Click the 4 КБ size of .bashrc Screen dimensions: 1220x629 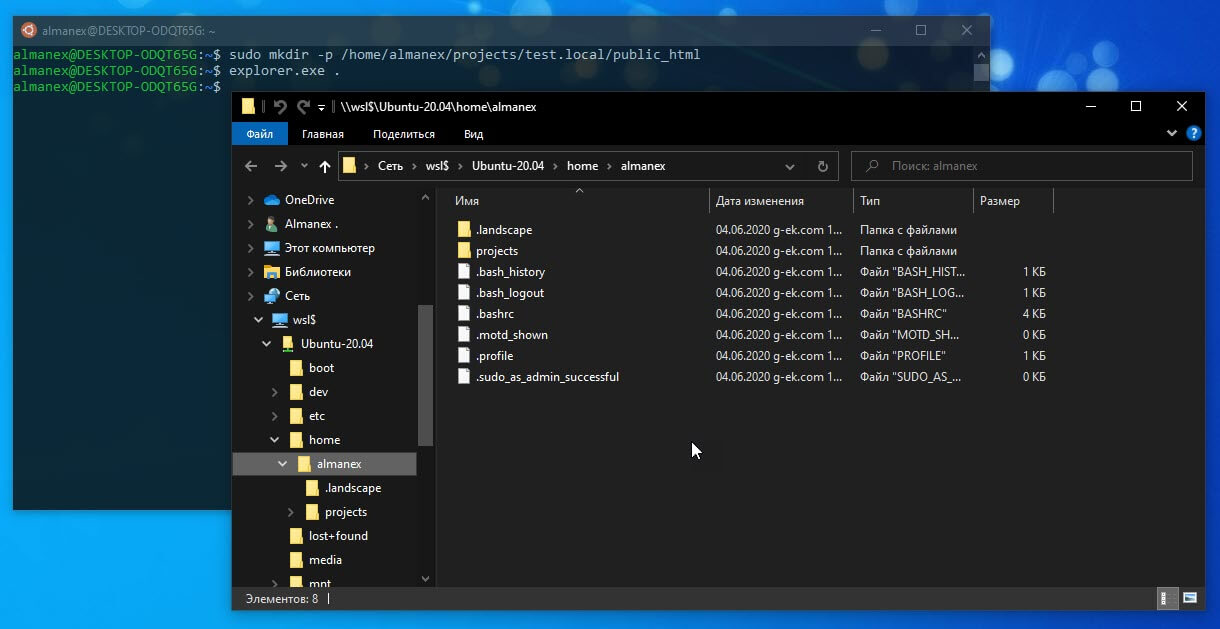point(1034,314)
